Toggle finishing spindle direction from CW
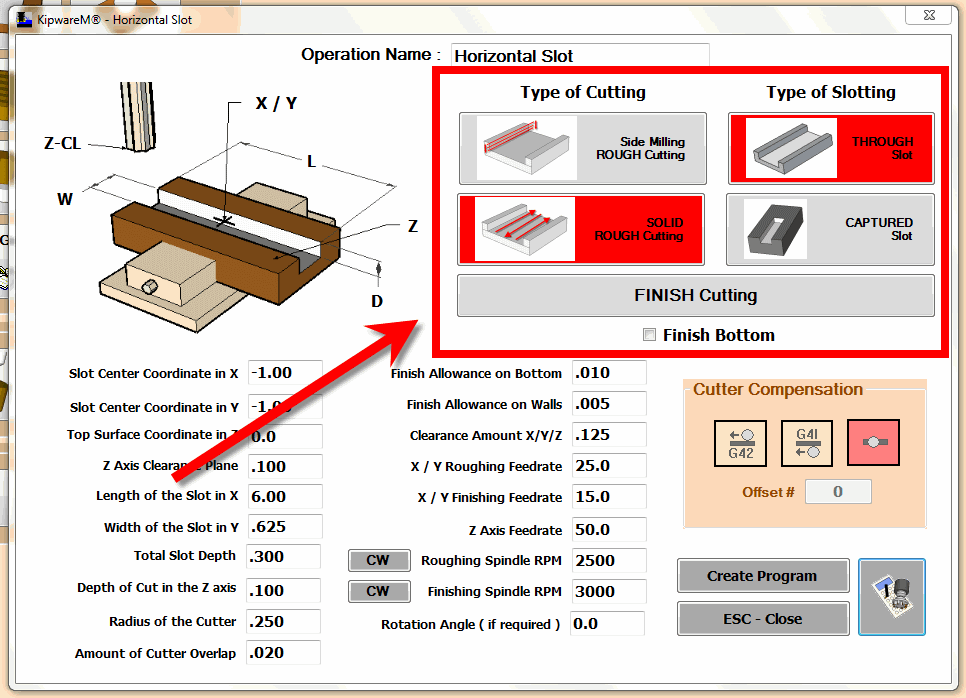 click(379, 591)
